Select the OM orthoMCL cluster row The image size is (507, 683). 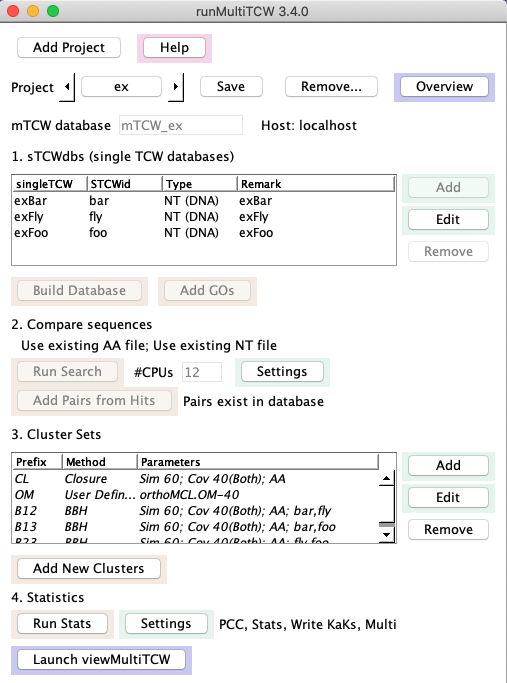click(196, 495)
